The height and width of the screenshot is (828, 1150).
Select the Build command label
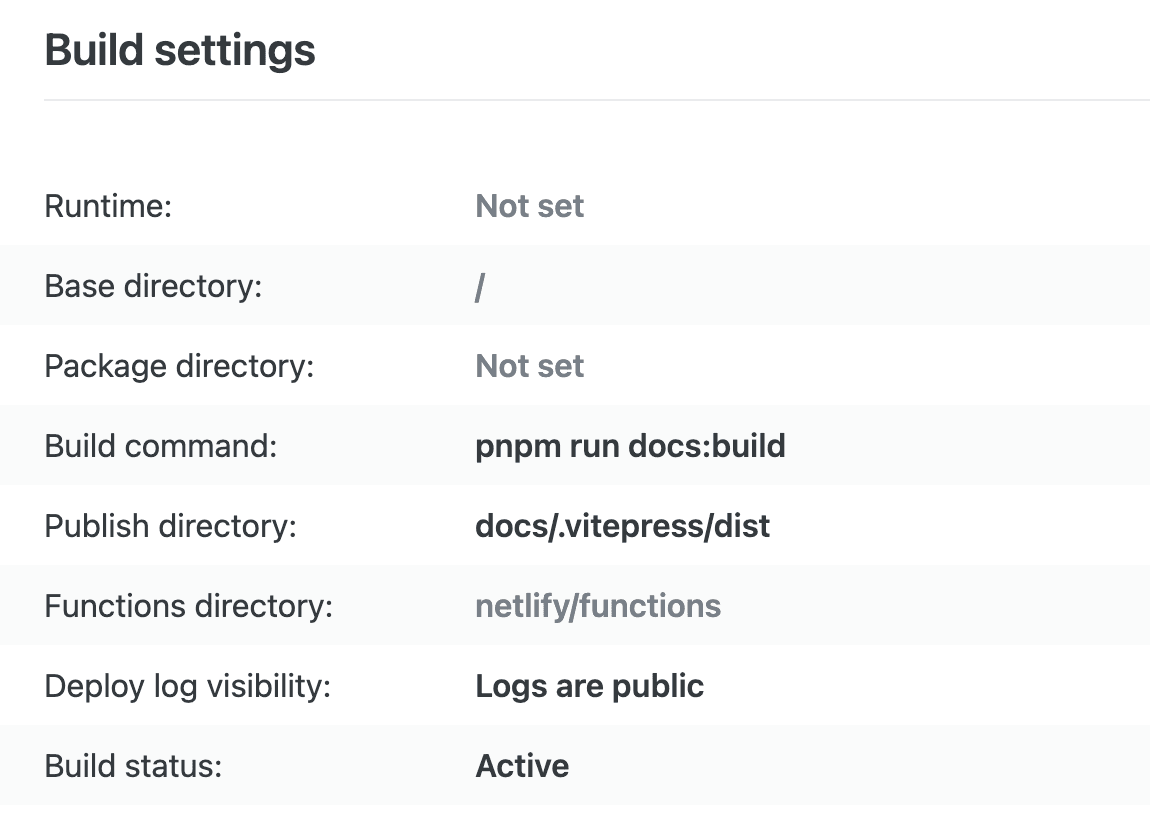pos(161,446)
